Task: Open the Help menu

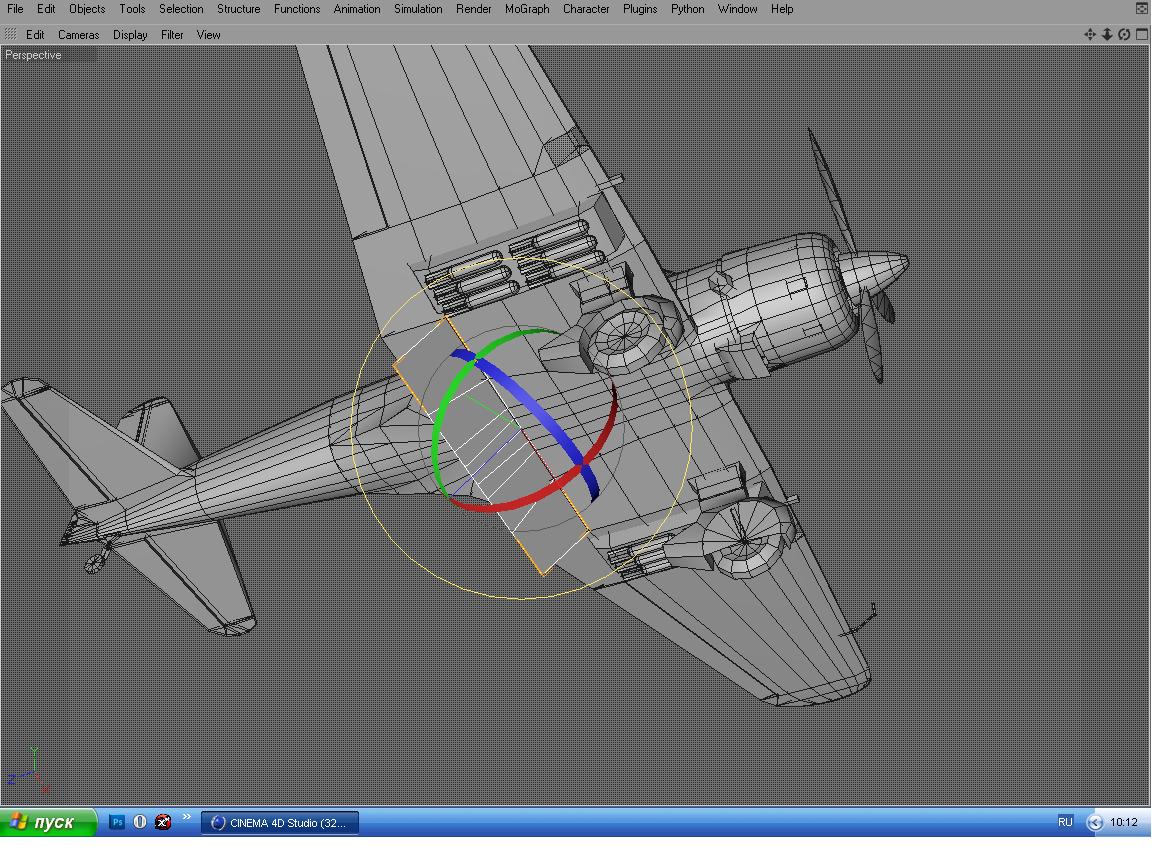Action: click(x=782, y=9)
